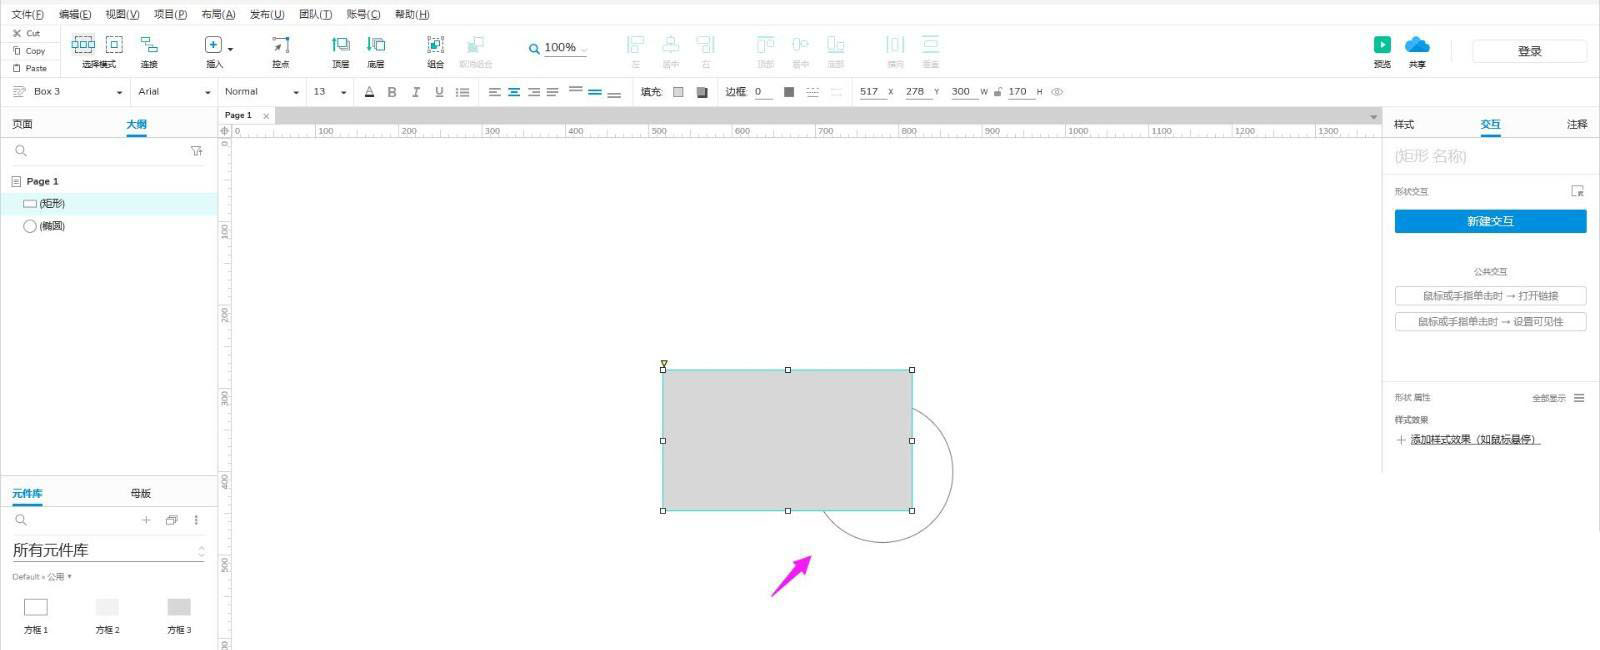
Task: Click the outline filter icon
Action: 197,151
